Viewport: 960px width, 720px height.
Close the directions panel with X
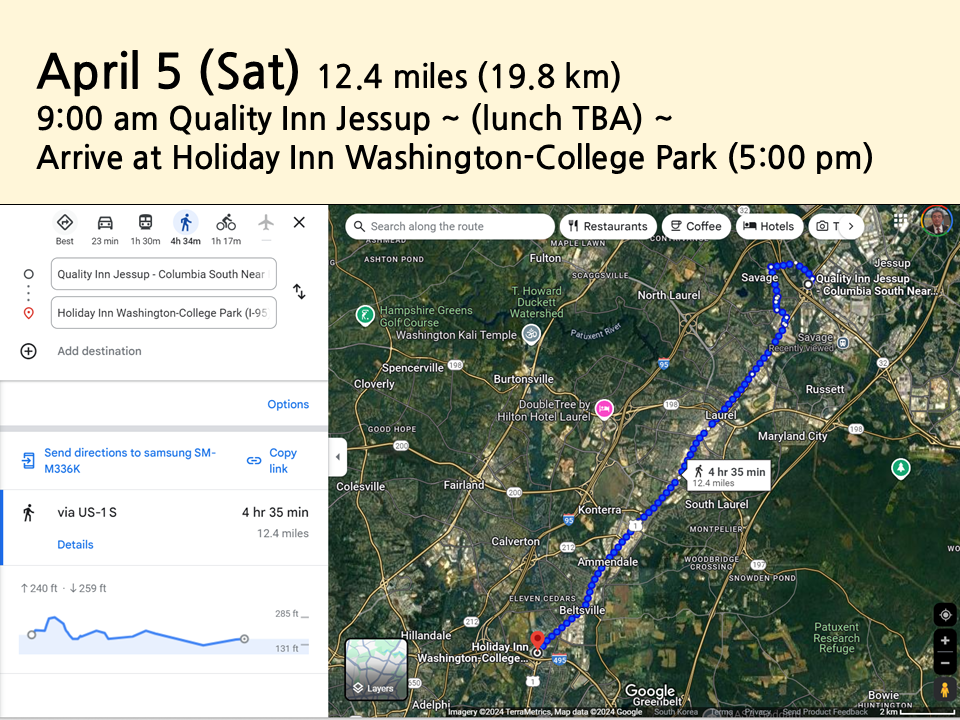click(299, 222)
